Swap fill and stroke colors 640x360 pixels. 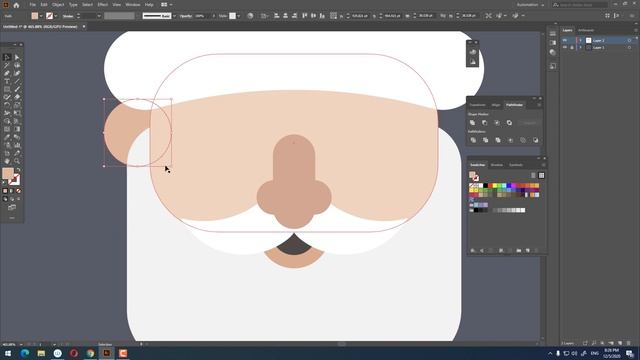[18, 169]
